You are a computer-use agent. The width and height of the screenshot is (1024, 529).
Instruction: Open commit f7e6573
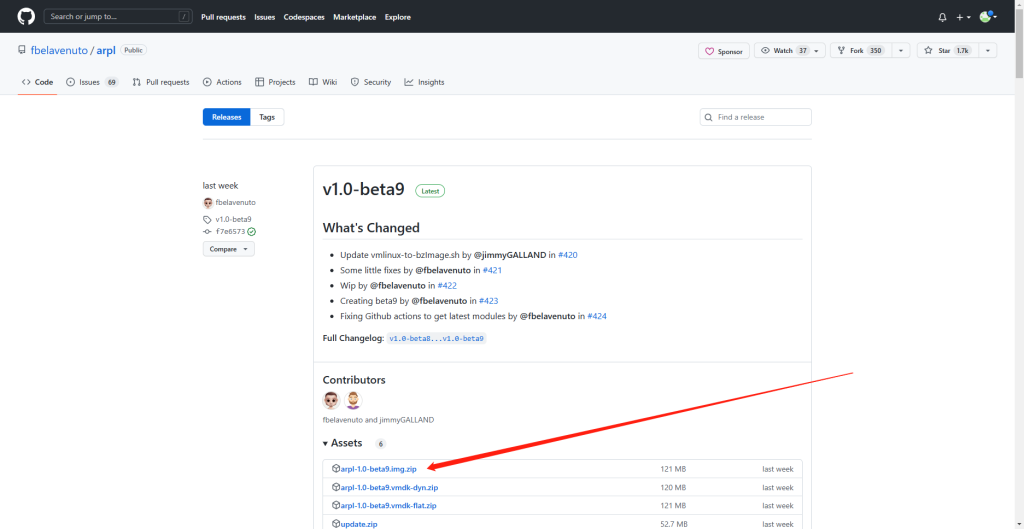231,231
